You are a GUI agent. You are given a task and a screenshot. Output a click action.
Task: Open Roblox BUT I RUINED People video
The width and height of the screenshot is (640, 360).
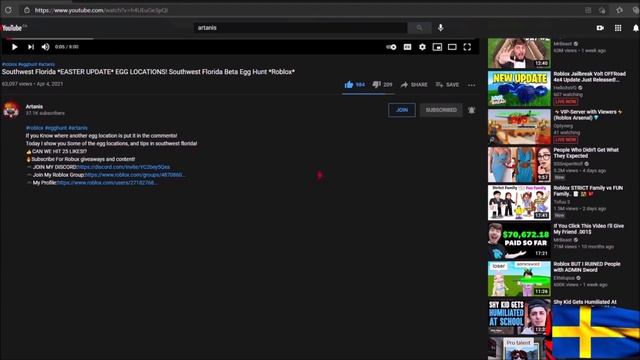pos(587,267)
